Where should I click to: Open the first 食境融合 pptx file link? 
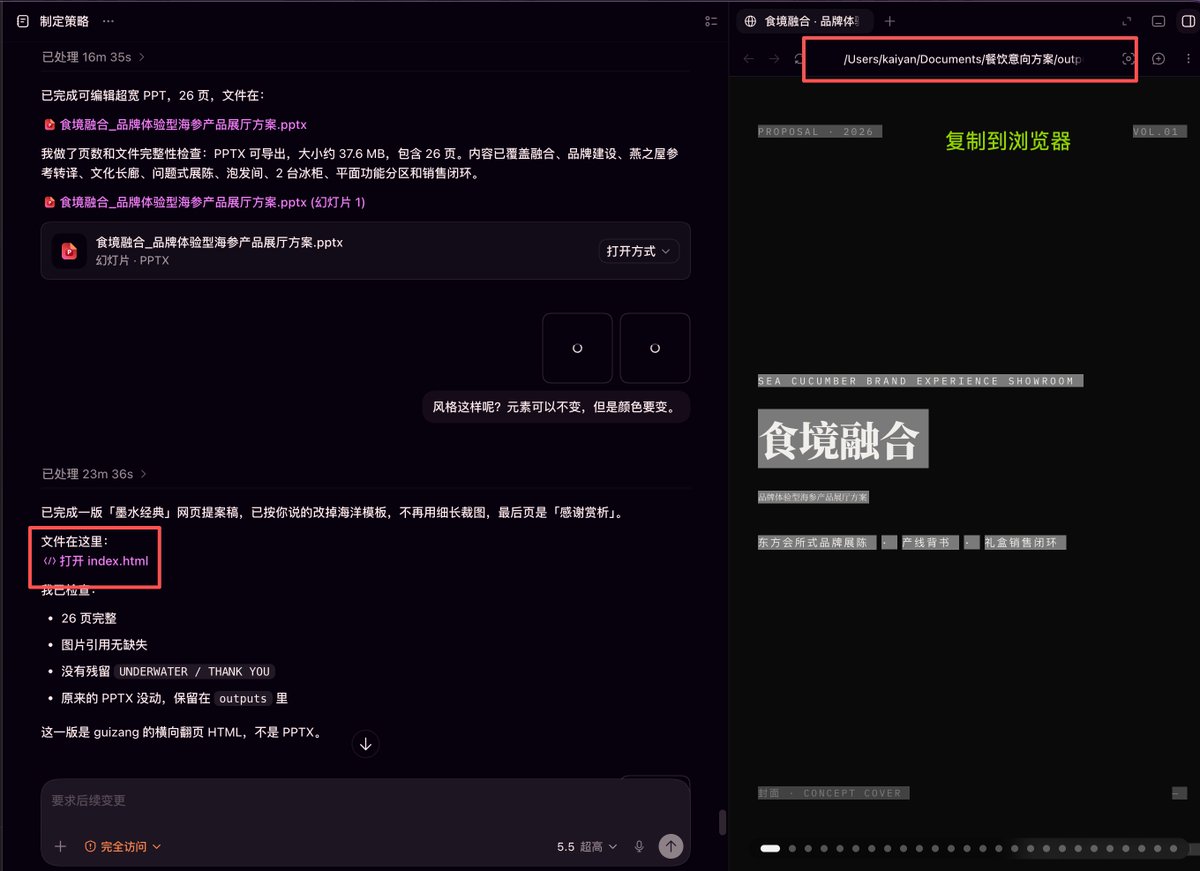click(175, 125)
